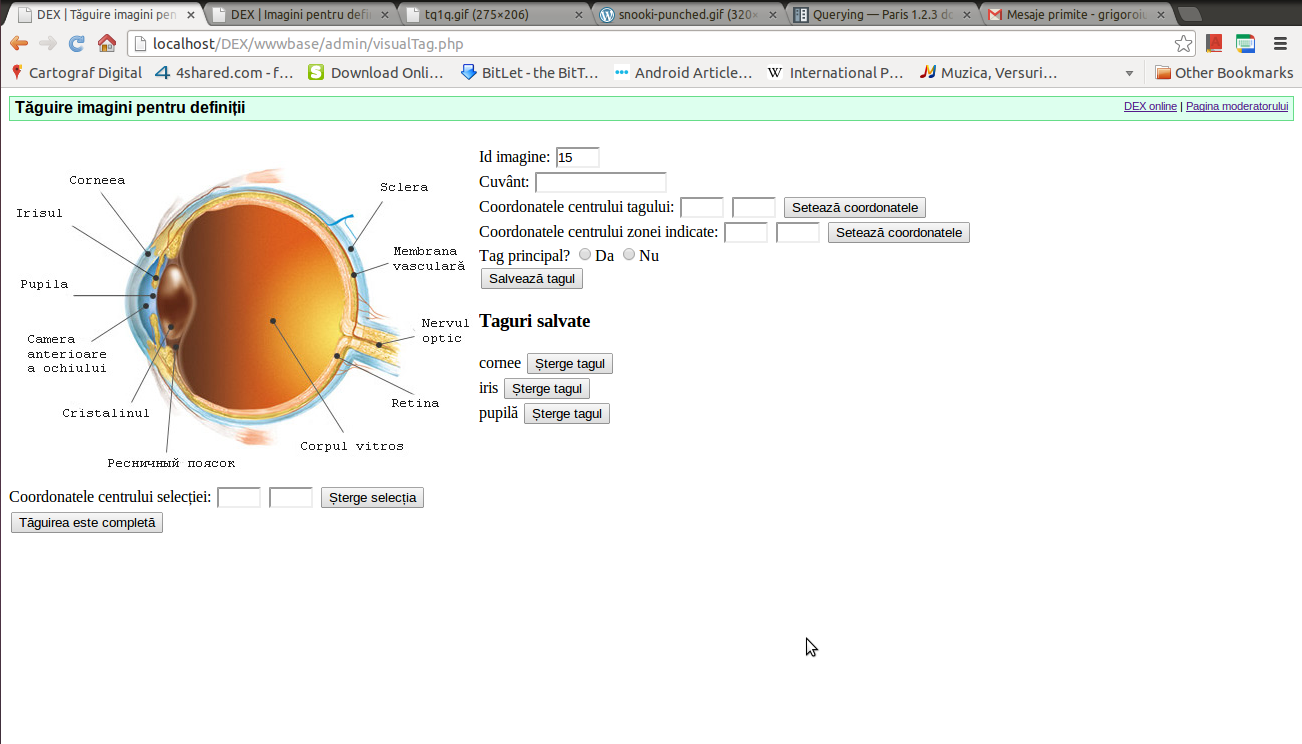This screenshot has height=744, width=1302.
Task: Reload the page with refresh icon
Action: (x=76, y=44)
